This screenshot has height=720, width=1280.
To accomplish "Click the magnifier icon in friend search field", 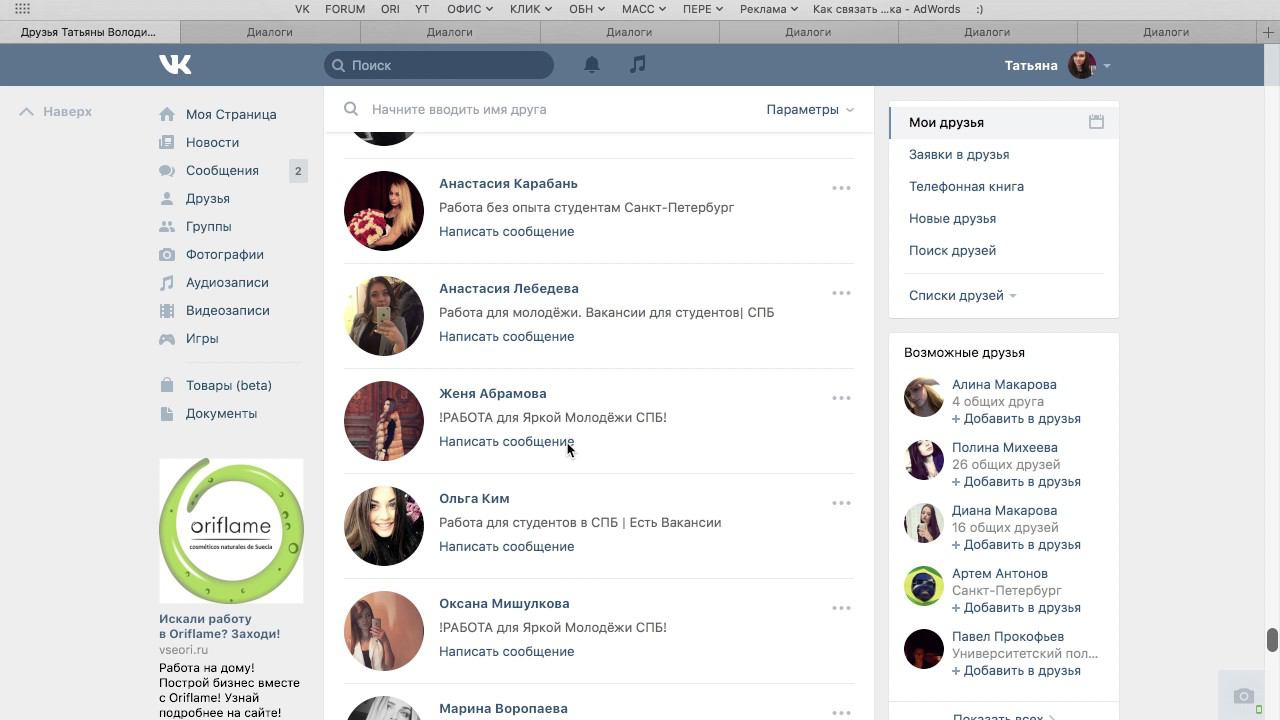I will point(351,109).
